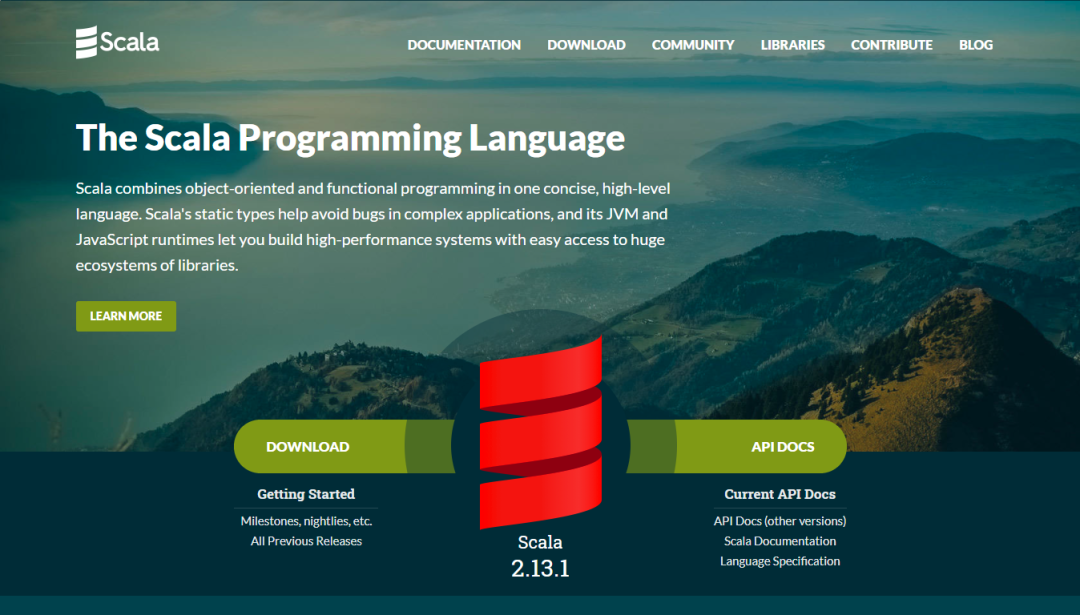Viewport: 1080px width, 615px height.
Task: Open the LIBRARIES navigation item
Action: coord(793,45)
